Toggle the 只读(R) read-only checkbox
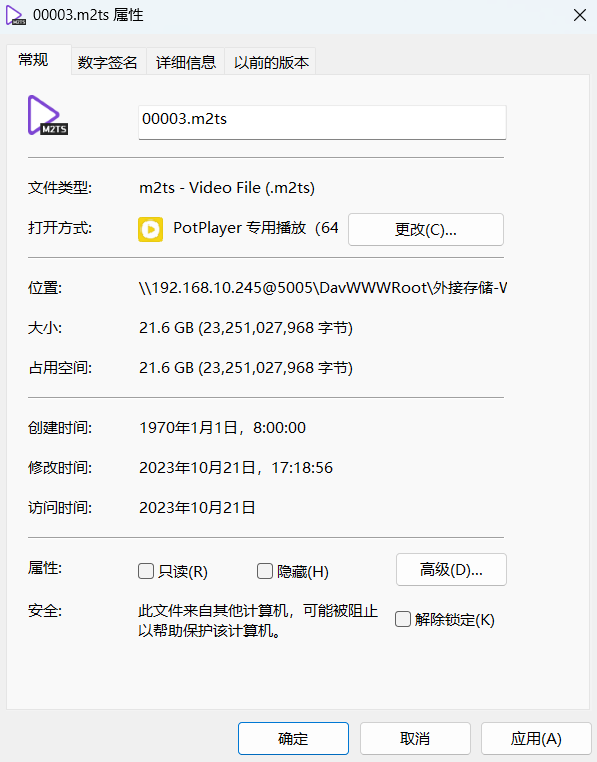The width and height of the screenshot is (597, 762). point(146,571)
